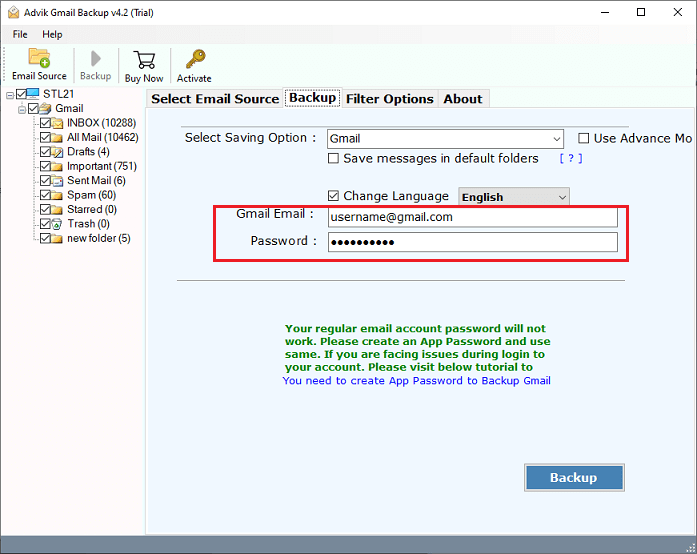Uncheck the Drafts (4) checkbox
Image resolution: width=697 pixels, height=554 pixels.
click(x=45, y=152)
